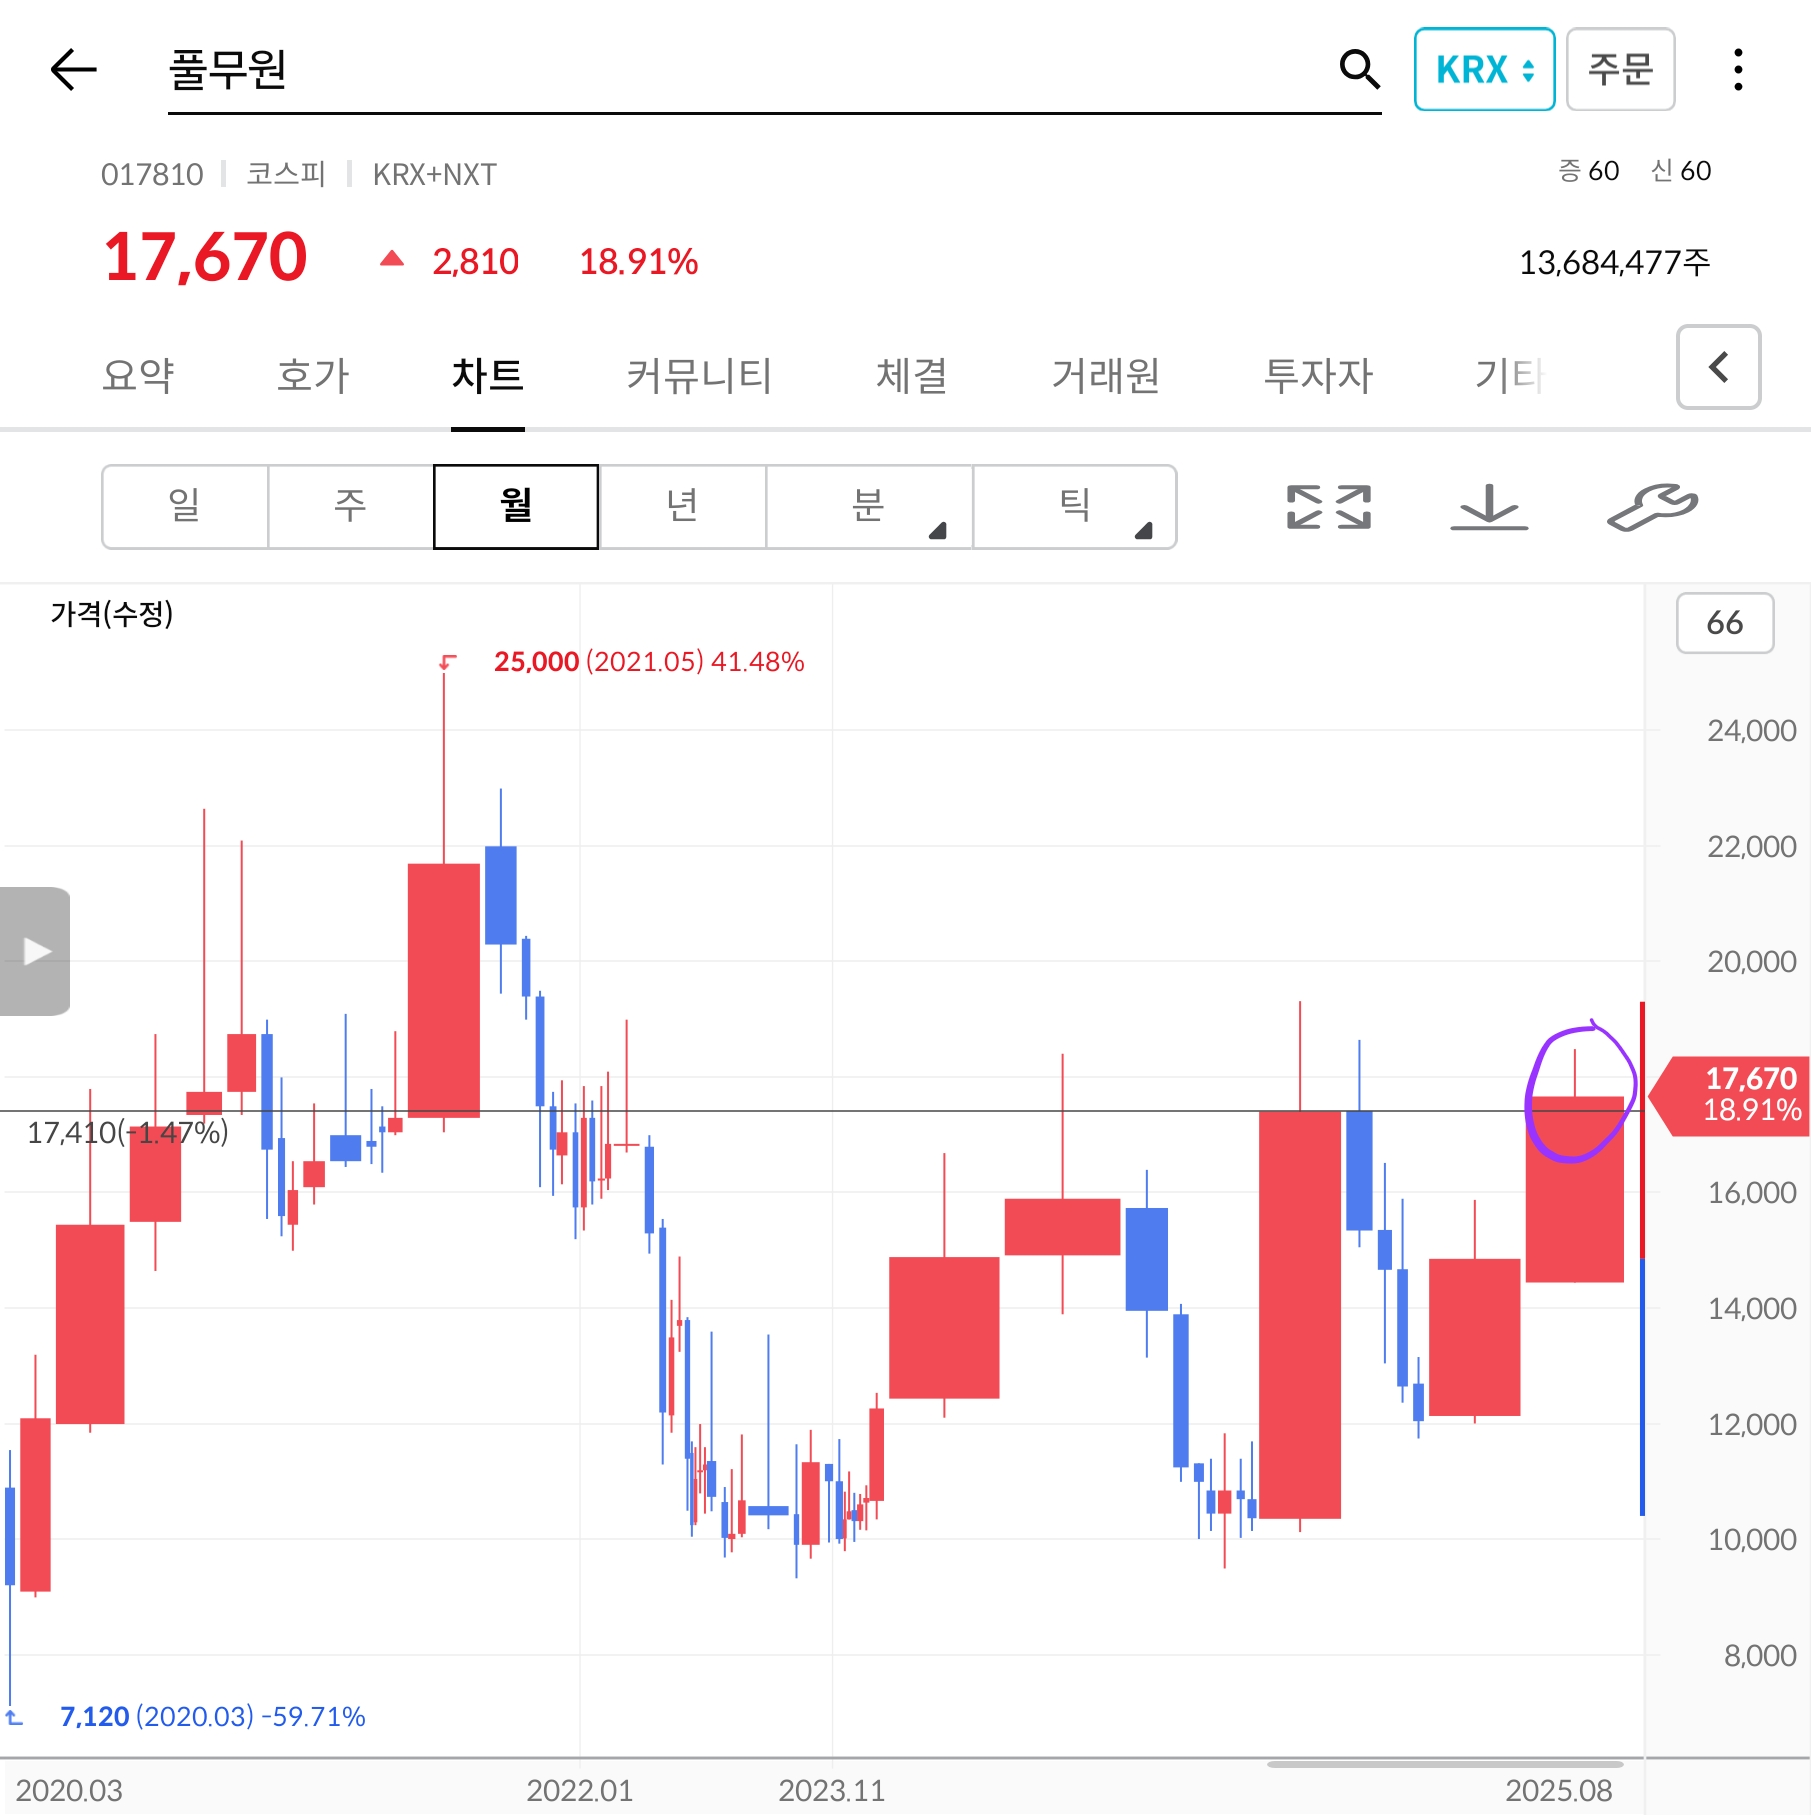This screenshot has height=1815, width=1811.
Task: Open the KRX exchange selector
Action: tap(1484, 69)
